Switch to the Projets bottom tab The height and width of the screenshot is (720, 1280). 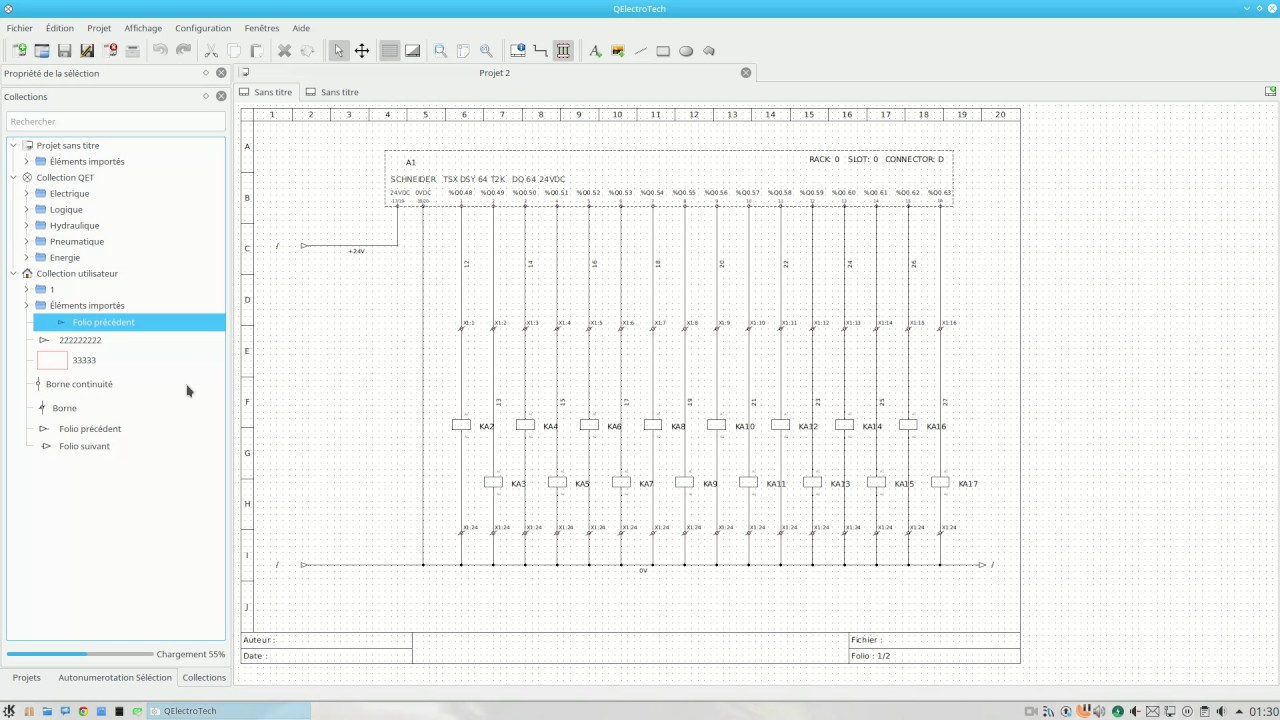point(27,677)
